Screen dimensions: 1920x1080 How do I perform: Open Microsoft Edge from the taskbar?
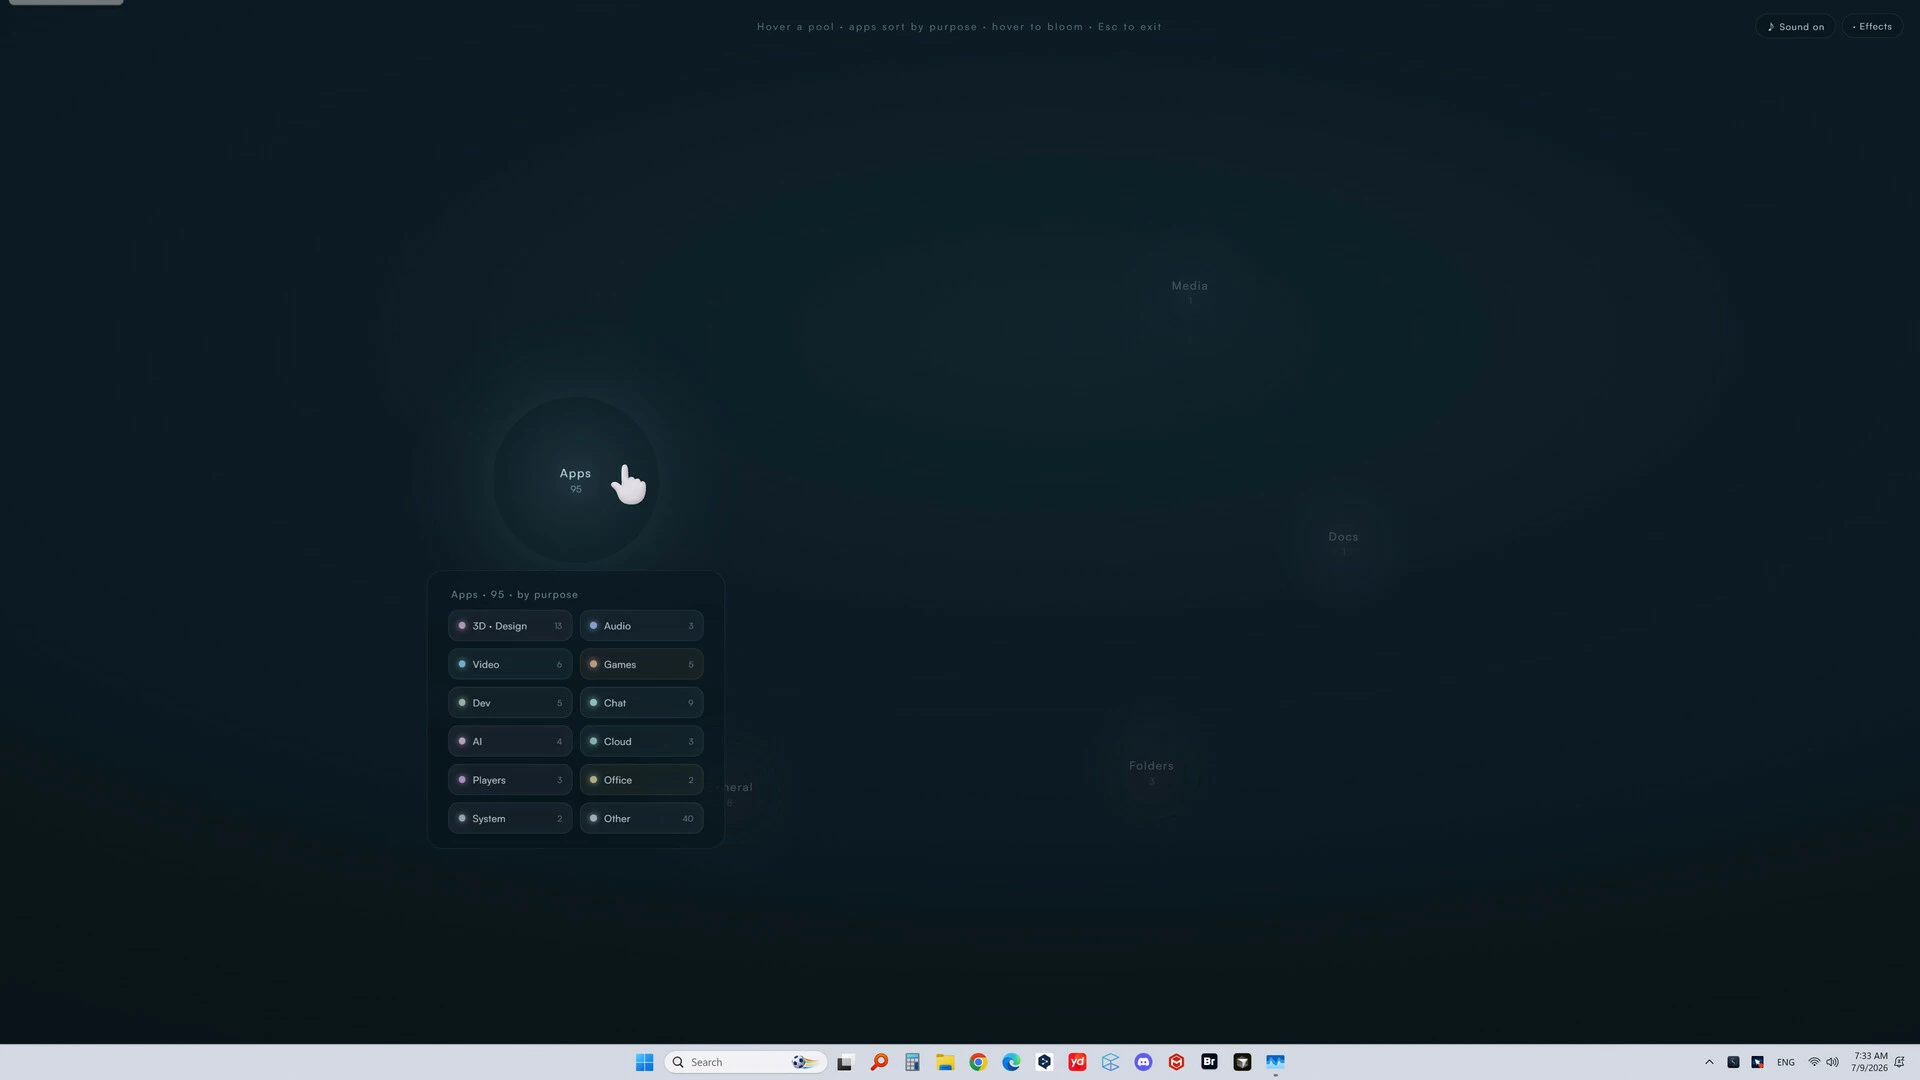tap(1011, 1062)
